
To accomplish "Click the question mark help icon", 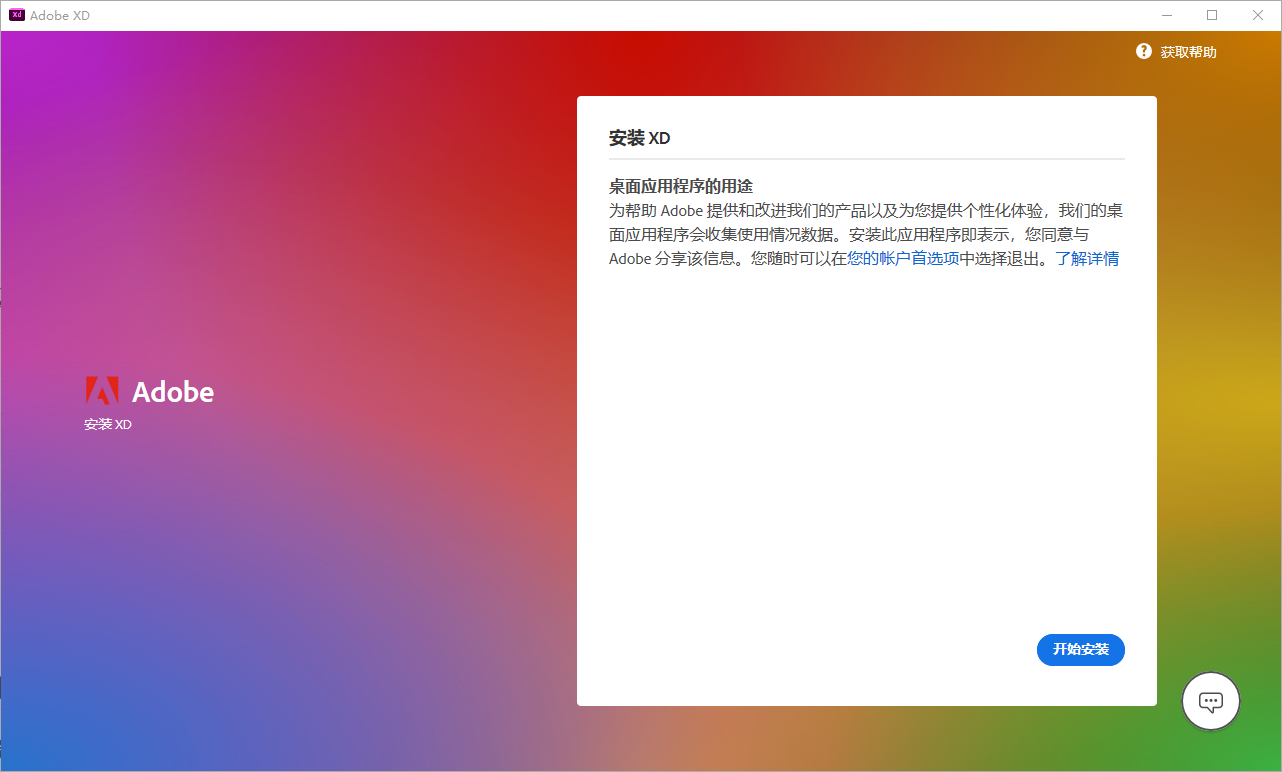I will coord(1144,51).
